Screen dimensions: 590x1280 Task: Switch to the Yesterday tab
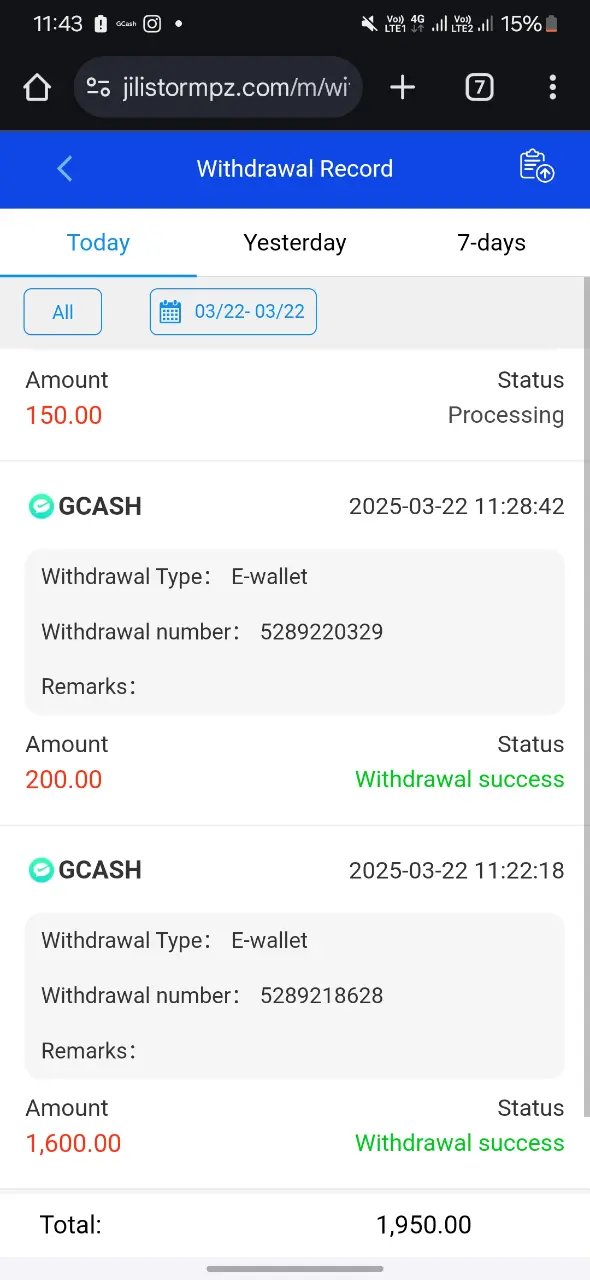pos(295,243)
